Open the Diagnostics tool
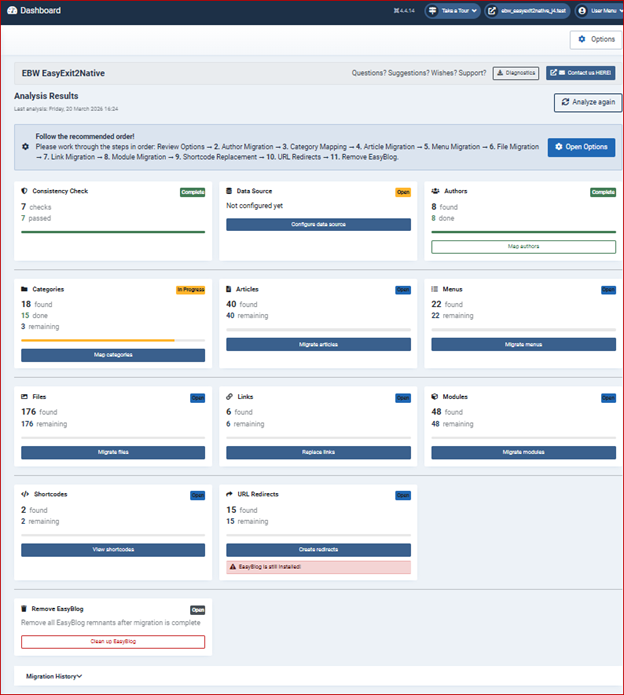 coord(516,73)
